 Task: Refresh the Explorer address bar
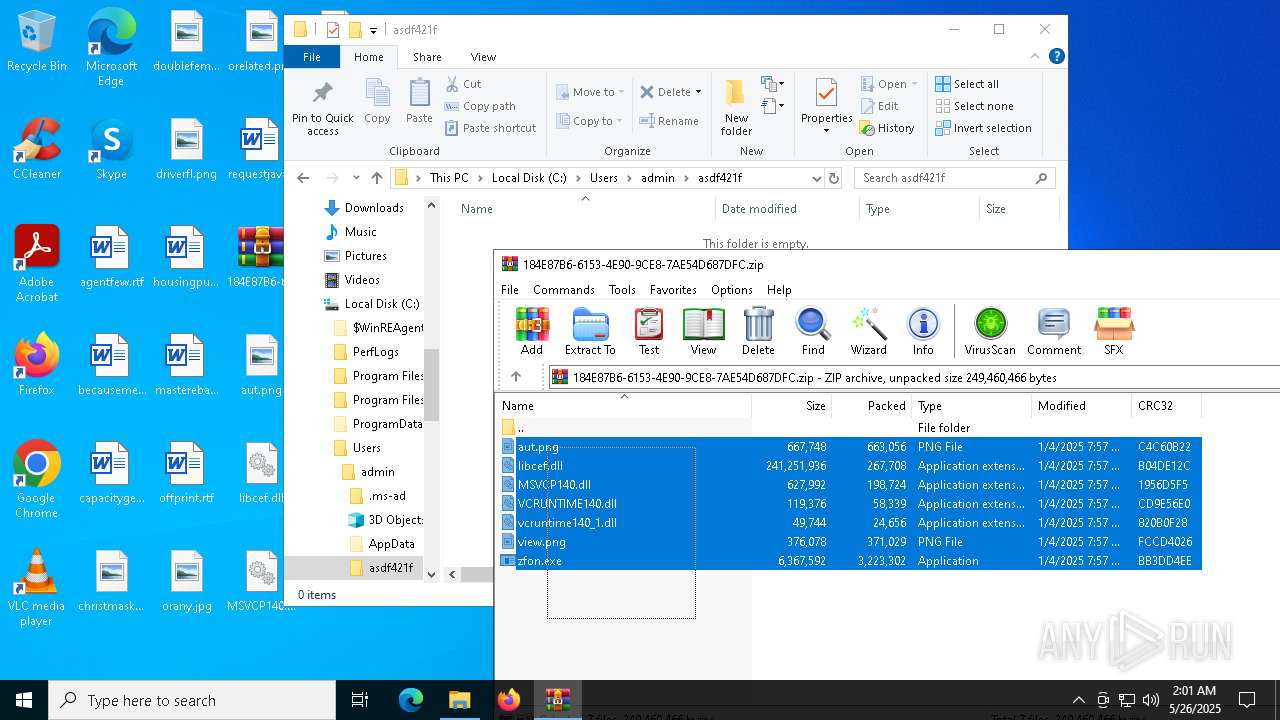click(x=834, y=178)
